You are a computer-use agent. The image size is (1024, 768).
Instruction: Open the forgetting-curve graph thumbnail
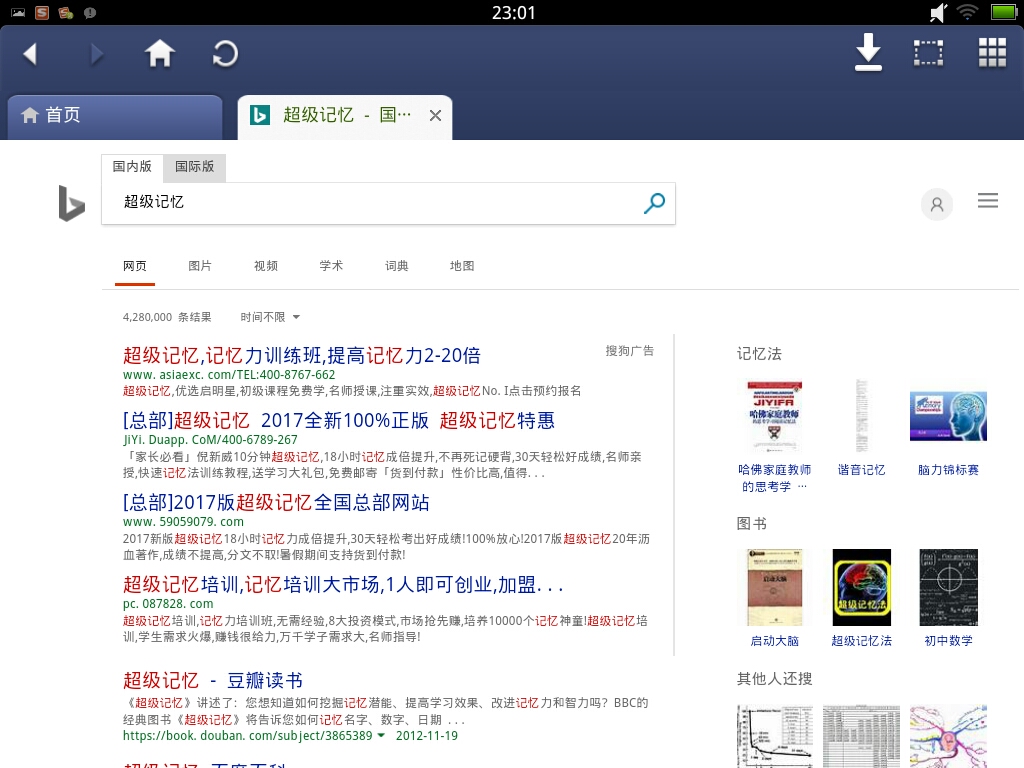click(x=775, y=736)
